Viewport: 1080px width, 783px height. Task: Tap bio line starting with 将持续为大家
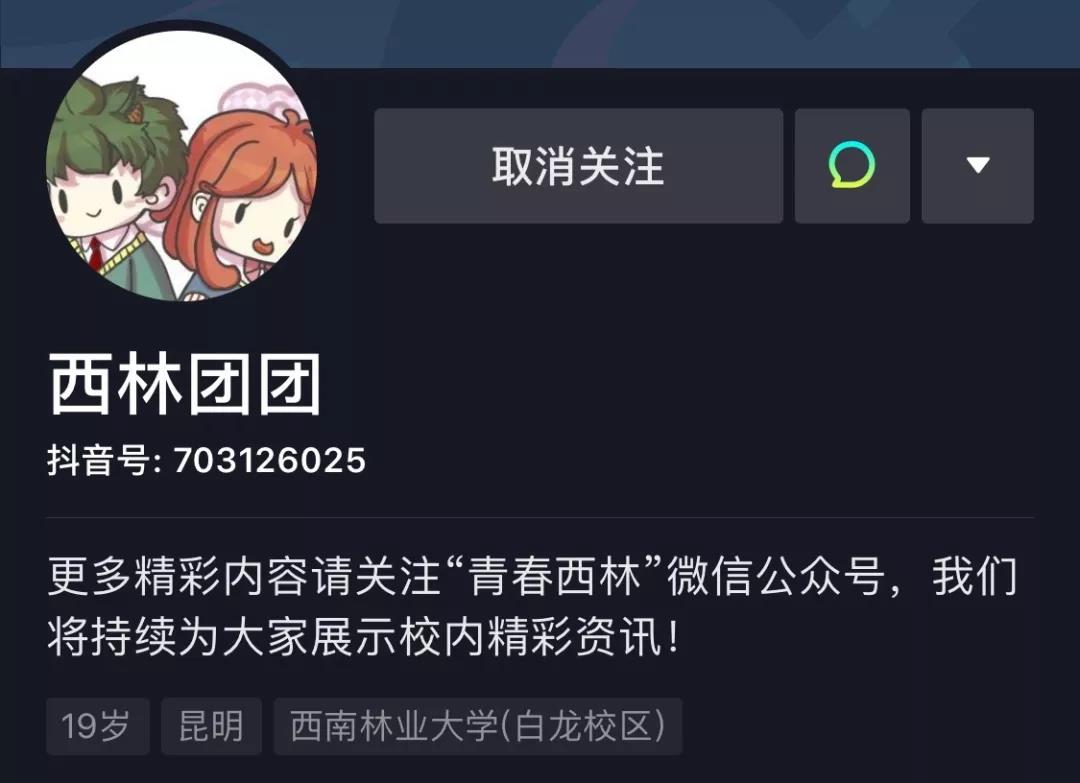[x=364, y=636]
